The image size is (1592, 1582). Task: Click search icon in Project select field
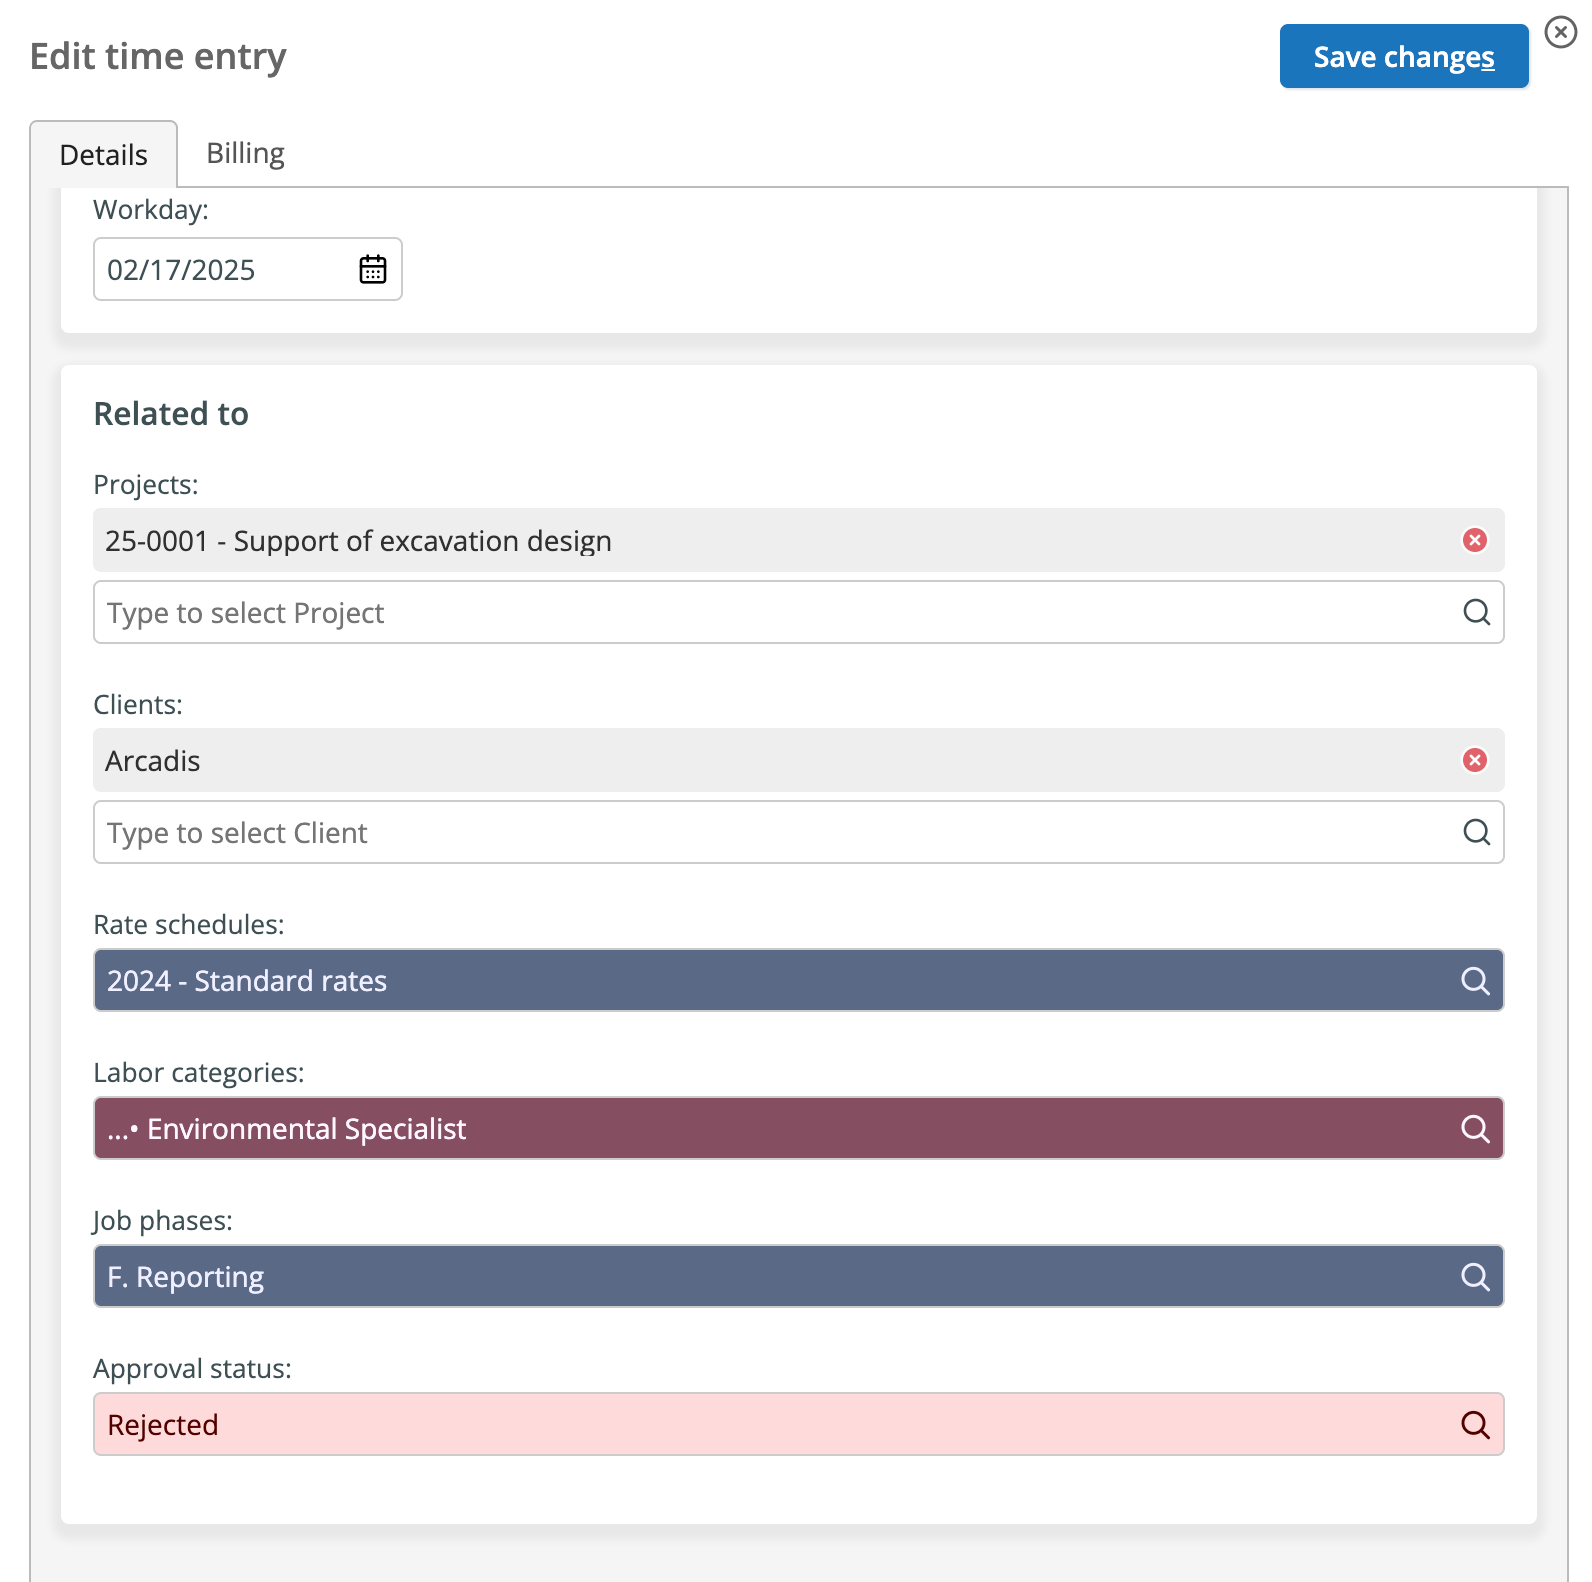click(x=1476, y=612)
